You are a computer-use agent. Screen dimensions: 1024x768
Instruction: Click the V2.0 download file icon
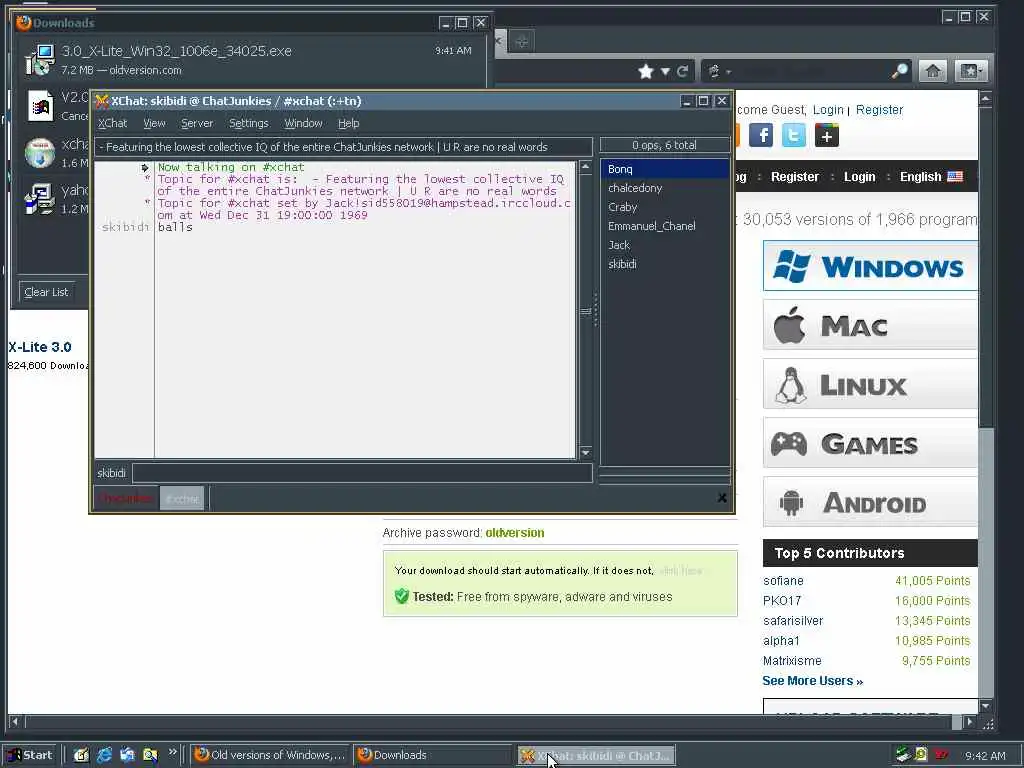pyautogui.click(x=40, y=106)
